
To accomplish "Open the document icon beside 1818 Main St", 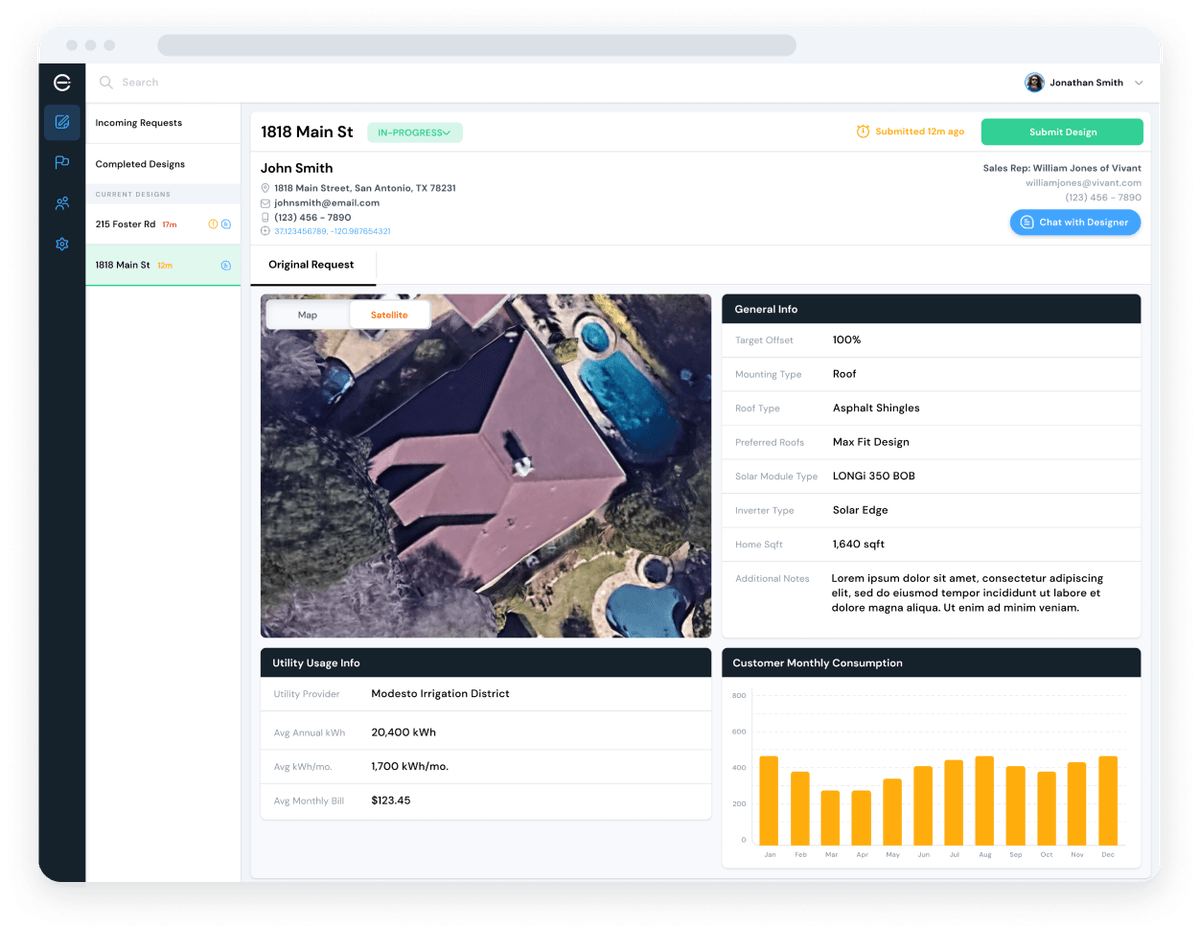I will click(225, 265).
